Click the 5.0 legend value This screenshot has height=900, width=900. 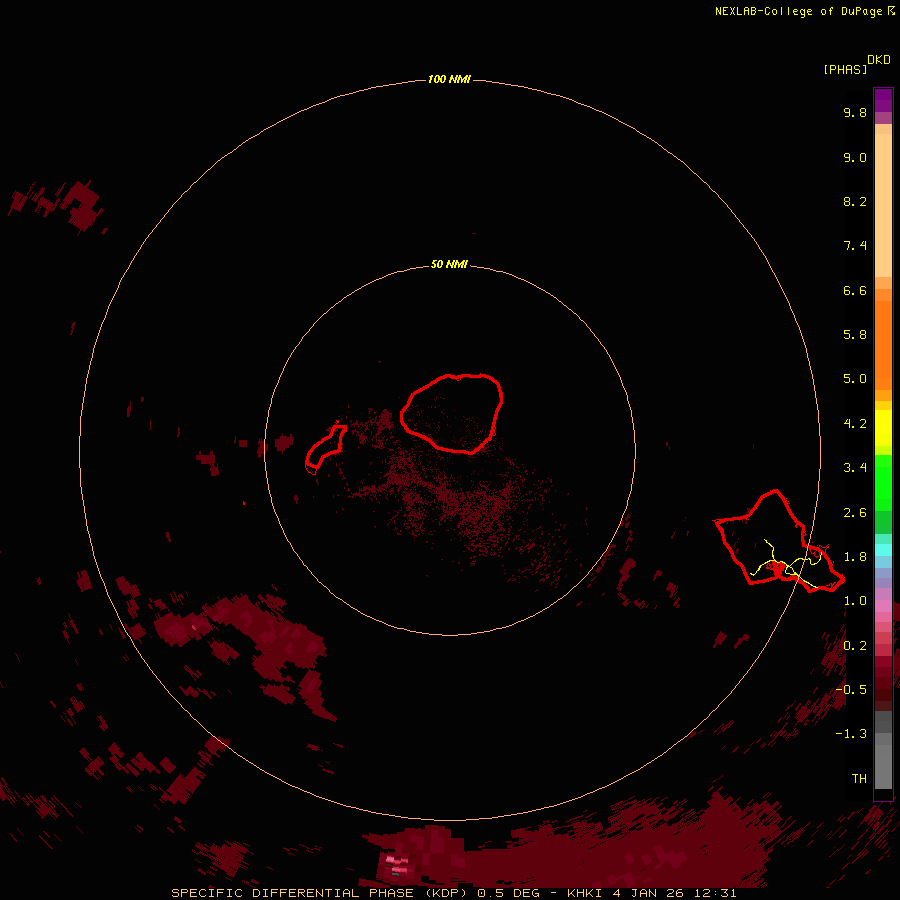click(x=855, y=379)
